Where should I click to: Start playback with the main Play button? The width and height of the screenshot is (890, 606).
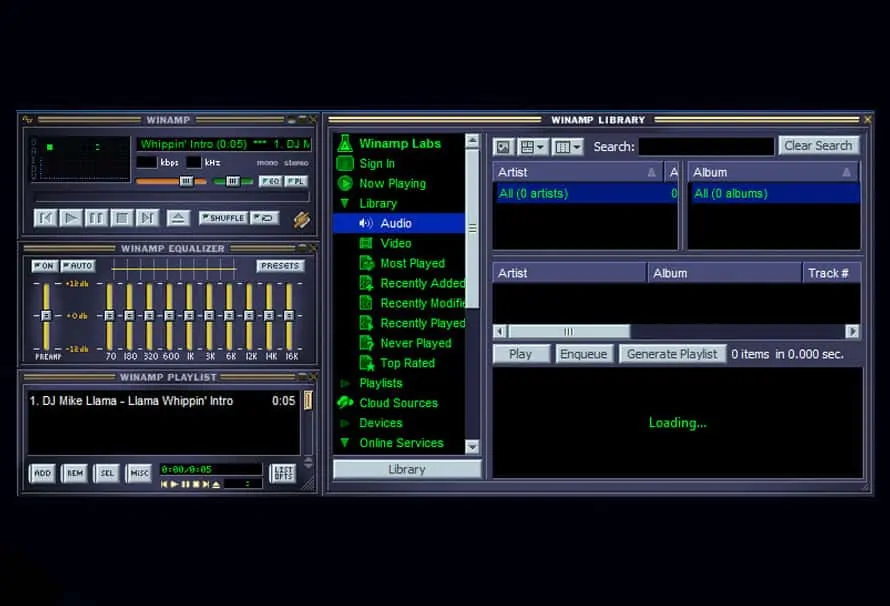click(71, 218)
